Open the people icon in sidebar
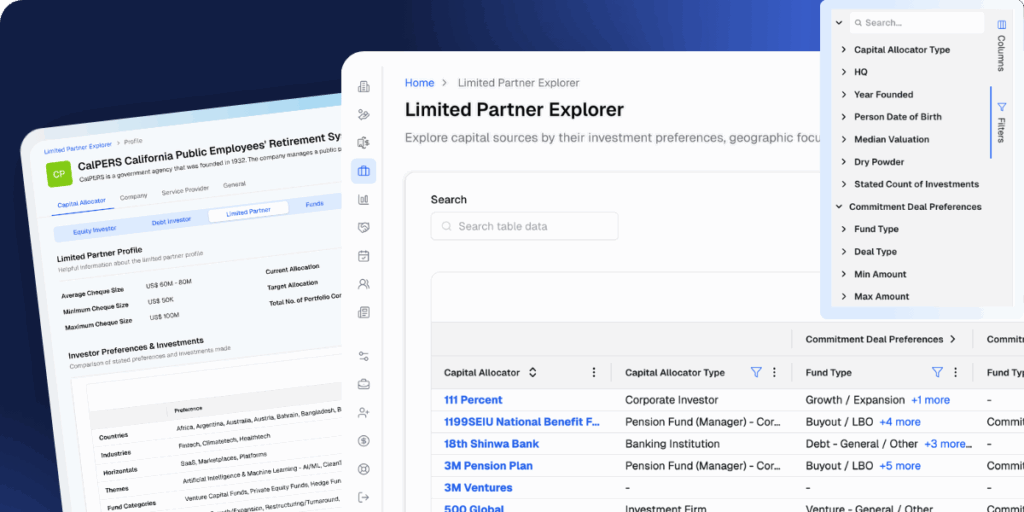 pos(364,284)
